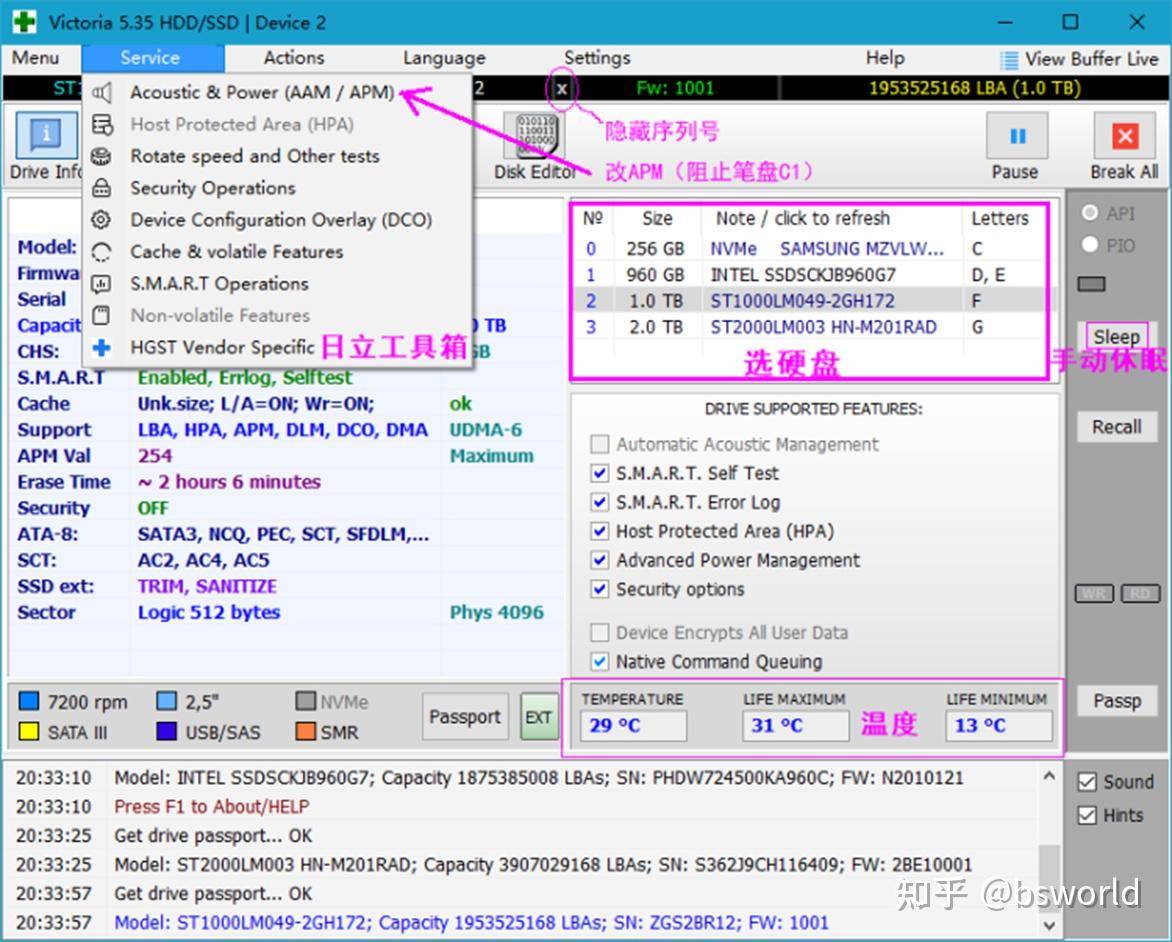Click the yellow SATA III legend swatch

28,731
